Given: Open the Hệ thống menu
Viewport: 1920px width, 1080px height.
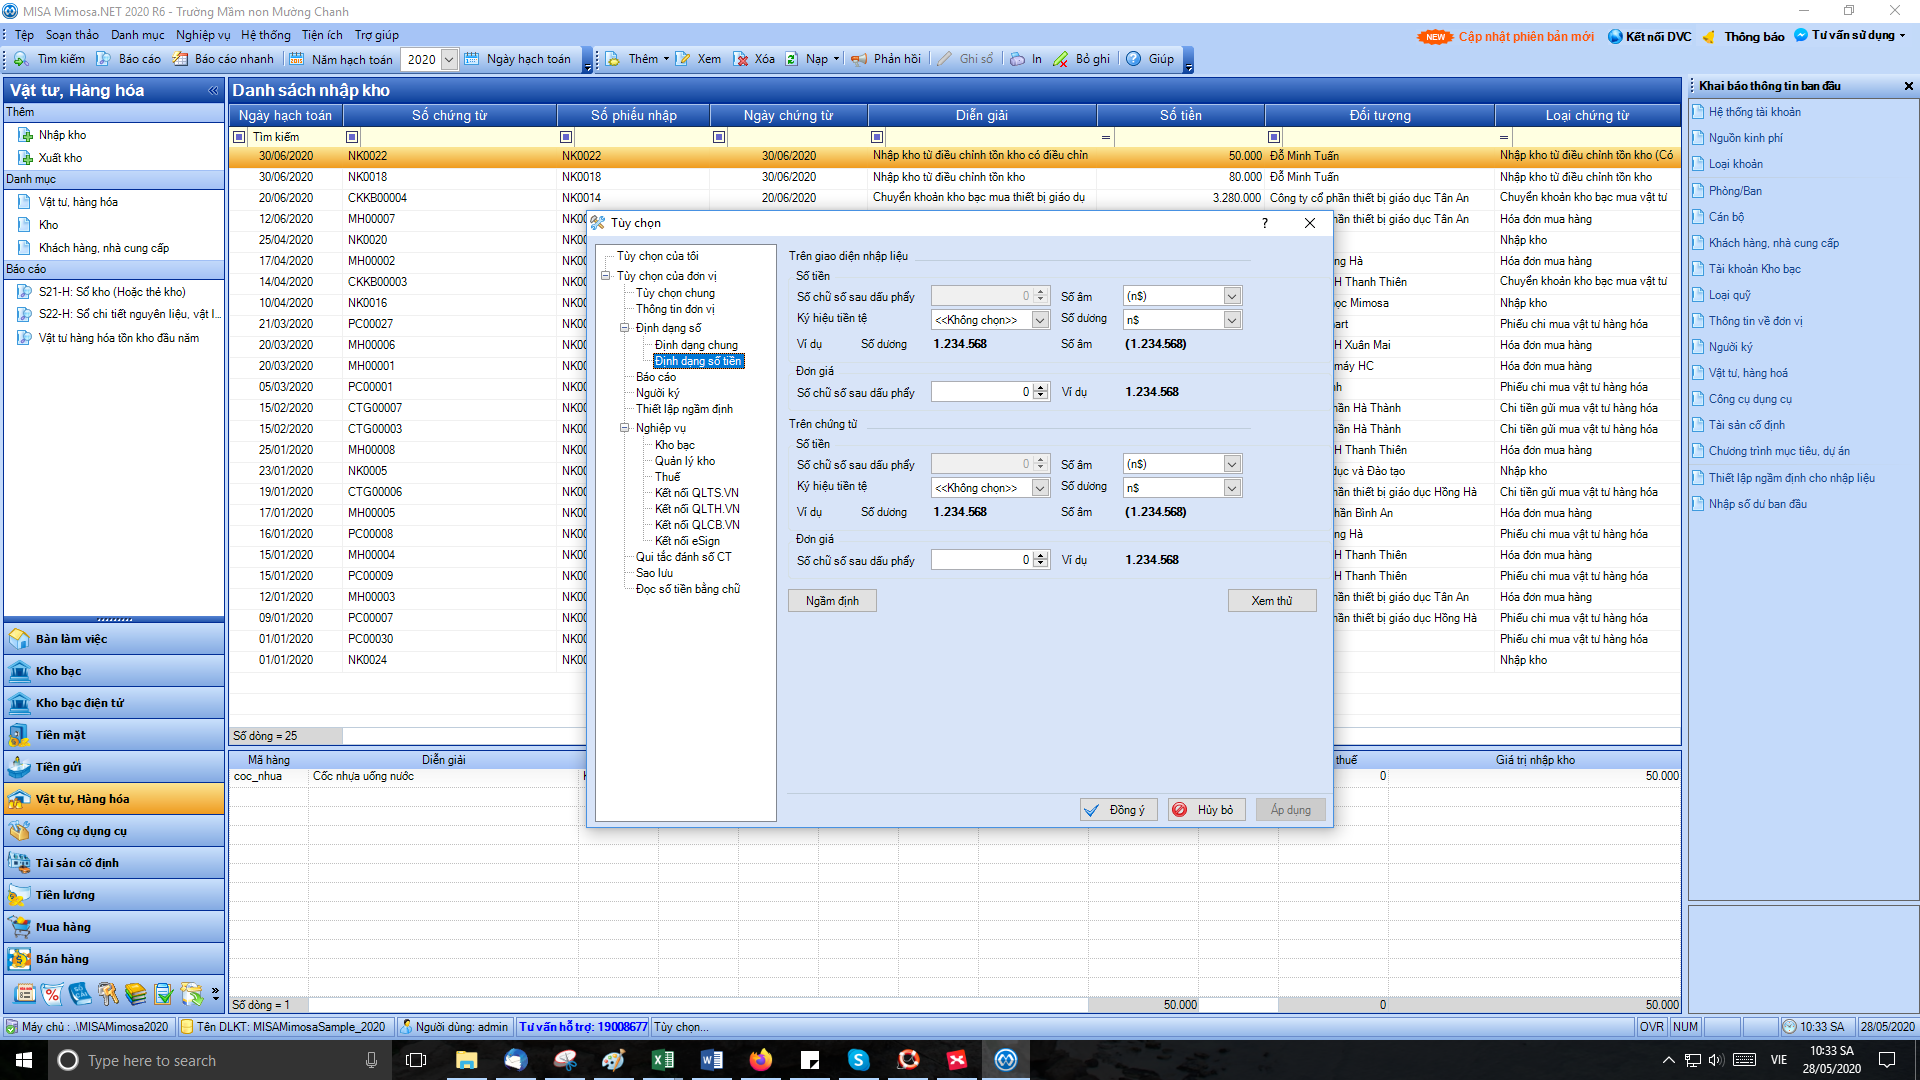Looking at the screenshot, I should coord(266,35).
